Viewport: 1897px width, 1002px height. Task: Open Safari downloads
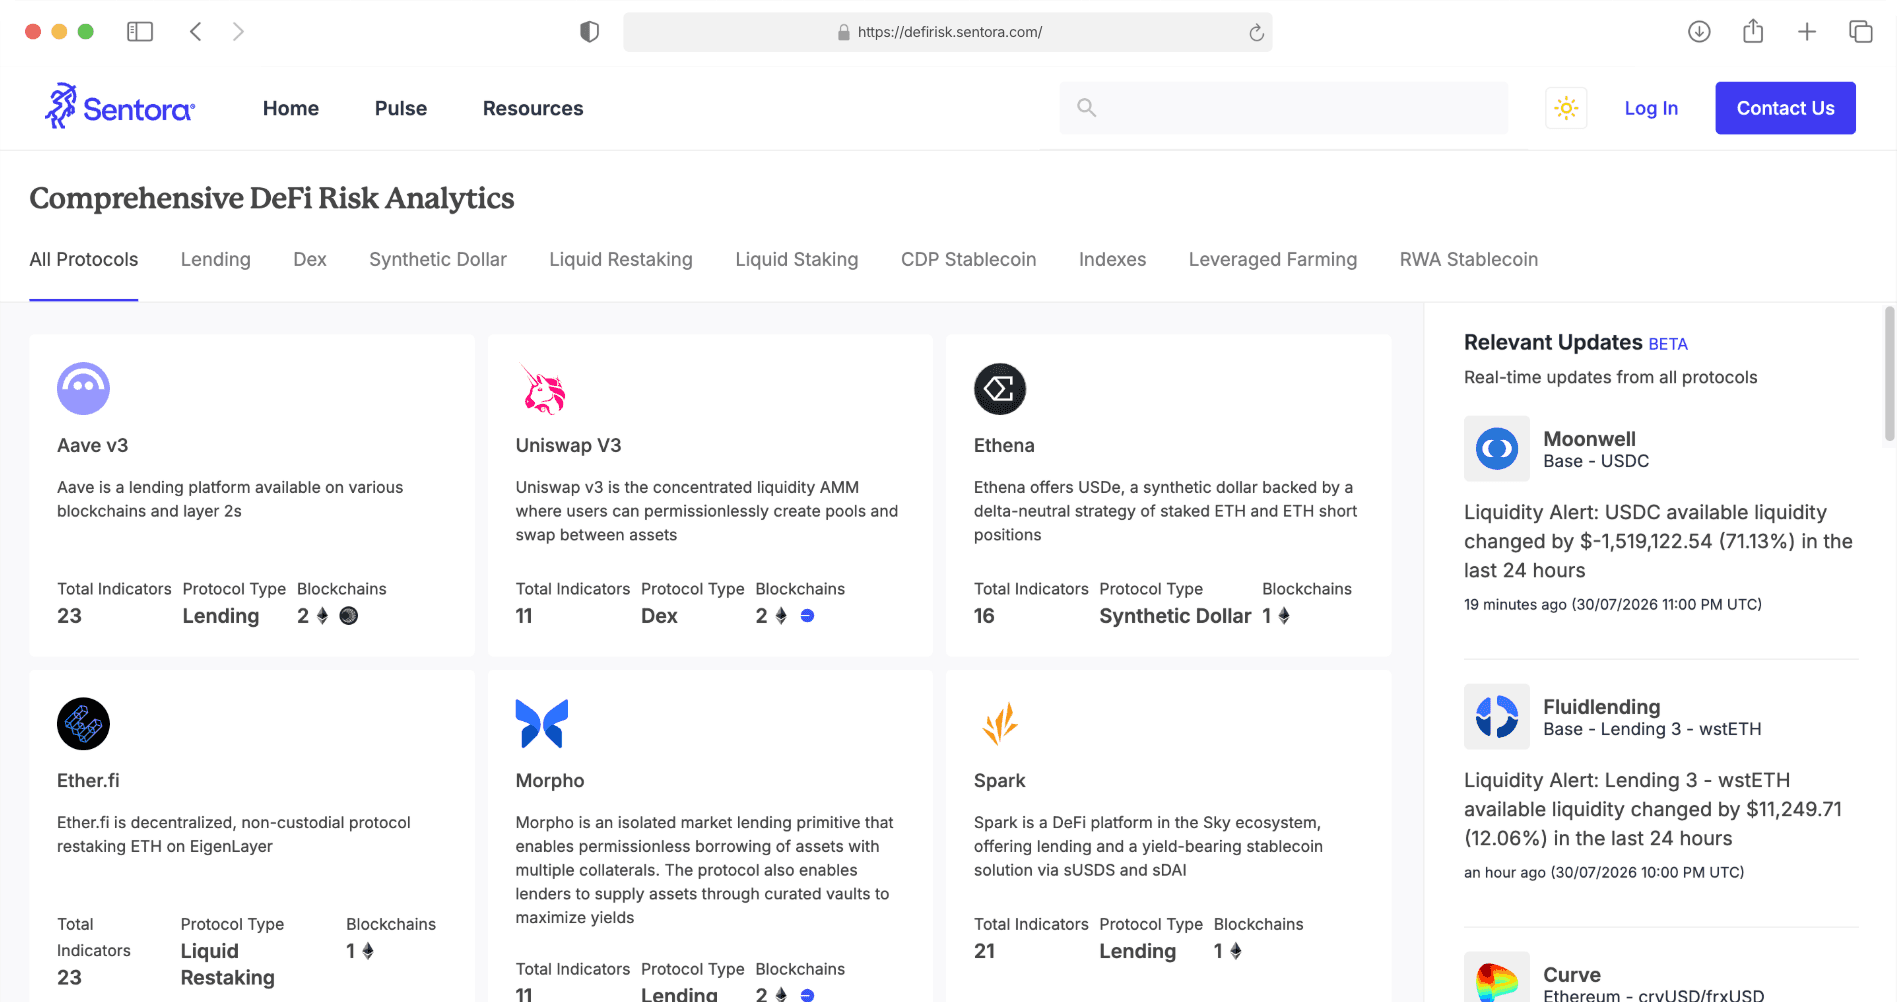click(x=1699, y=32)
